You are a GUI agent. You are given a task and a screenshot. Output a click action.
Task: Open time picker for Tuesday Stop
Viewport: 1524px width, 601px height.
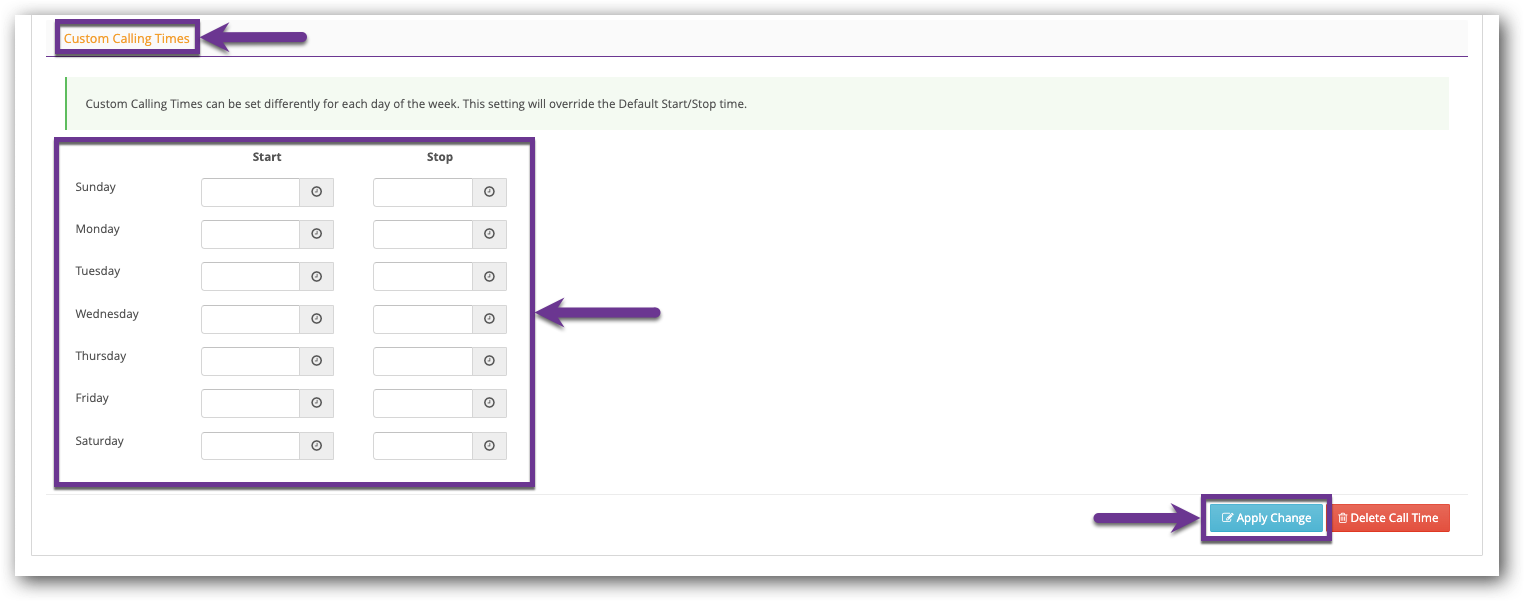pos(489,277)
